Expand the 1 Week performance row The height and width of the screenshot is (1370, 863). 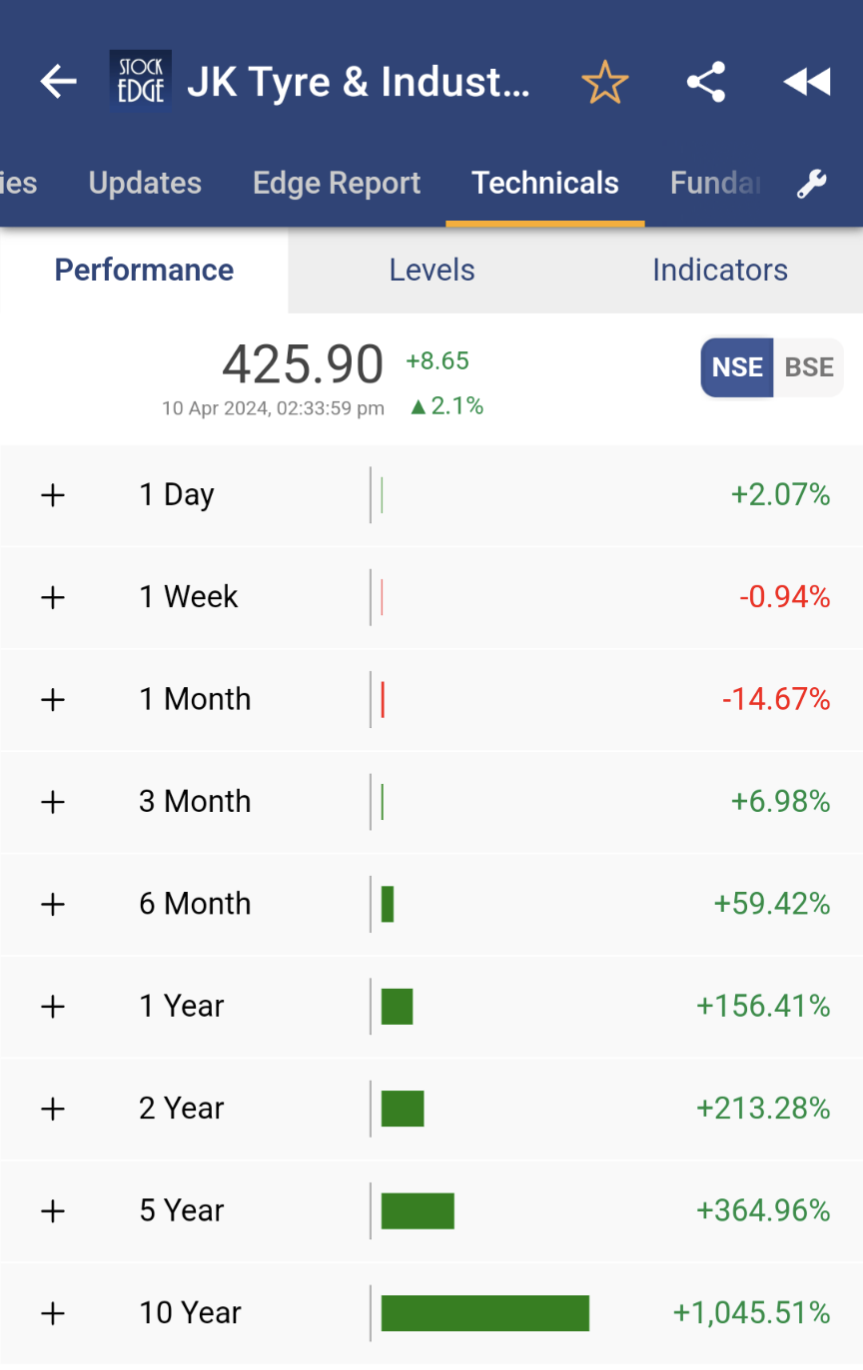click(x=52, y=597)
